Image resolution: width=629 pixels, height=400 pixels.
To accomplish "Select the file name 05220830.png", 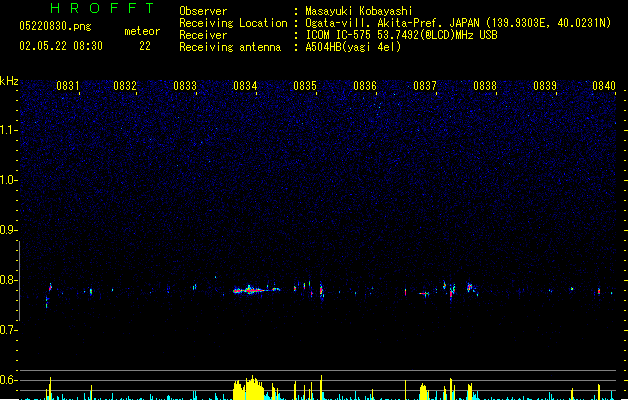I will 55,26.
